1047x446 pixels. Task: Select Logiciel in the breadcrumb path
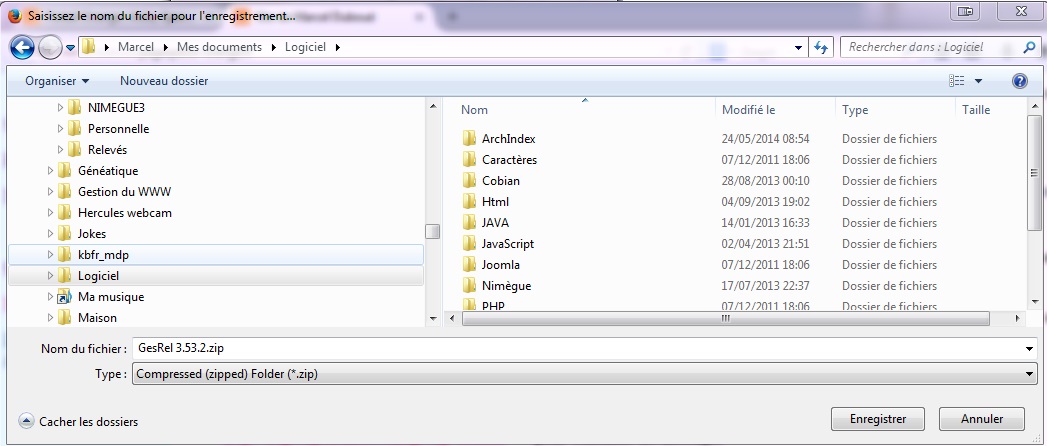point(305,47)
